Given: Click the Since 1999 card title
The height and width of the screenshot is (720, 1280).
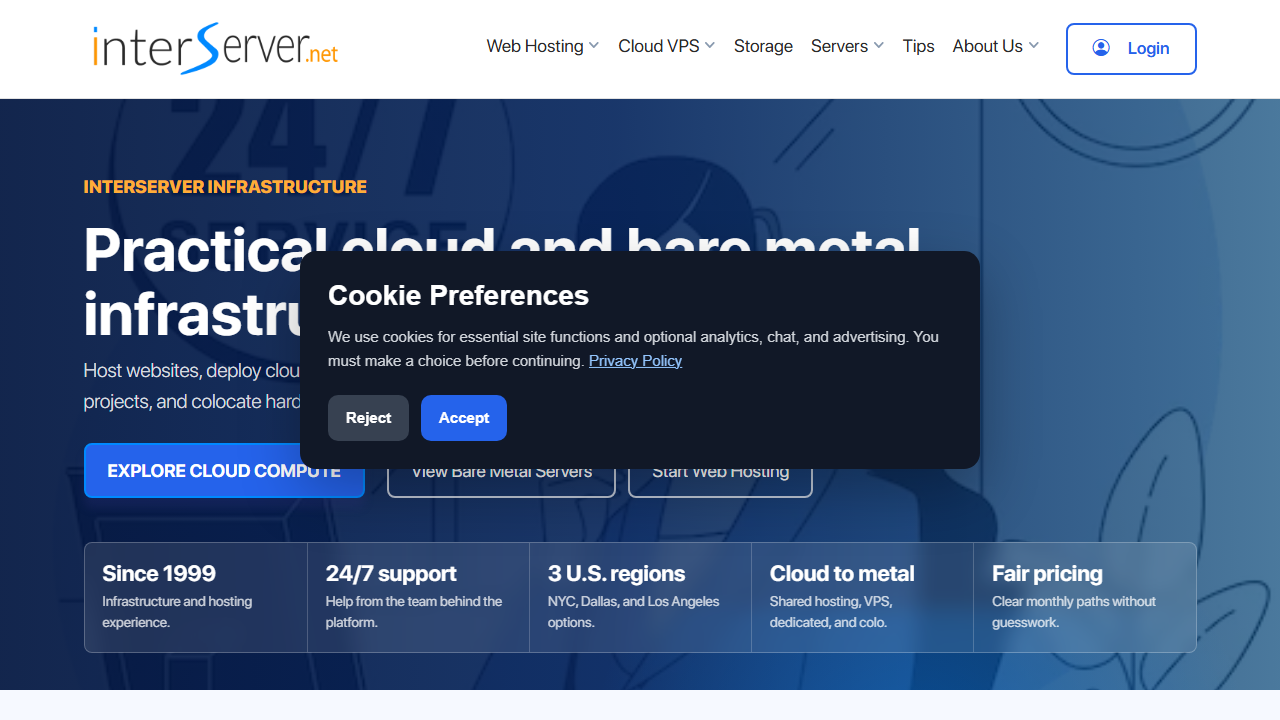Looking at the screenshot, I should [159, 573].
